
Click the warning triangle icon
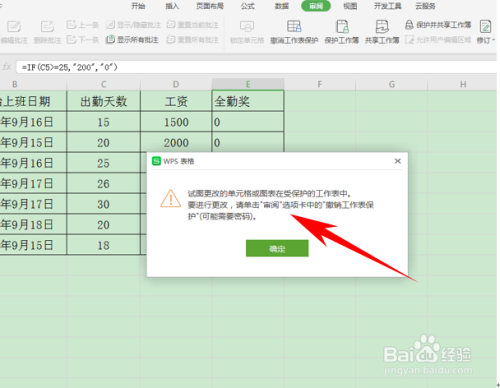171,198
